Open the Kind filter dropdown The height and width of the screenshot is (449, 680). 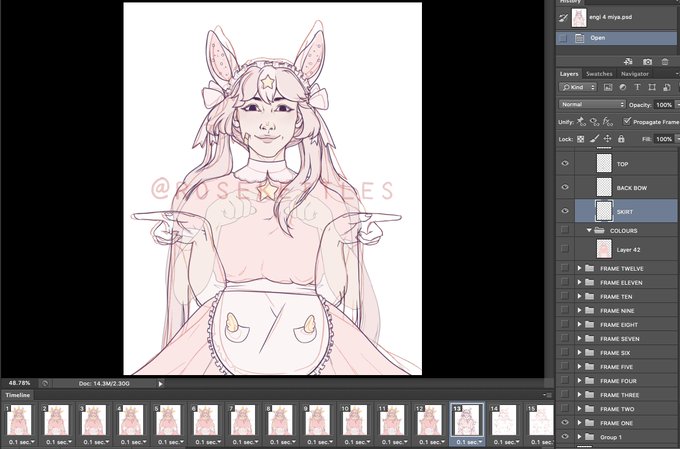tap(578, 87)
